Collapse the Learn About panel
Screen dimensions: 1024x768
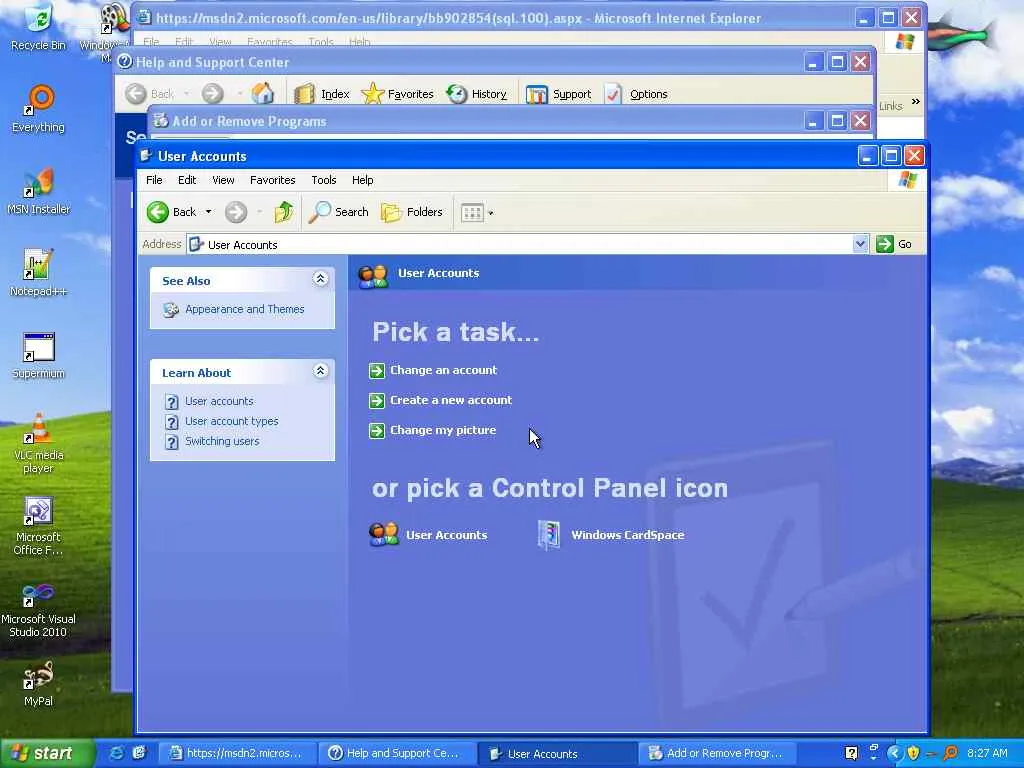320,372
